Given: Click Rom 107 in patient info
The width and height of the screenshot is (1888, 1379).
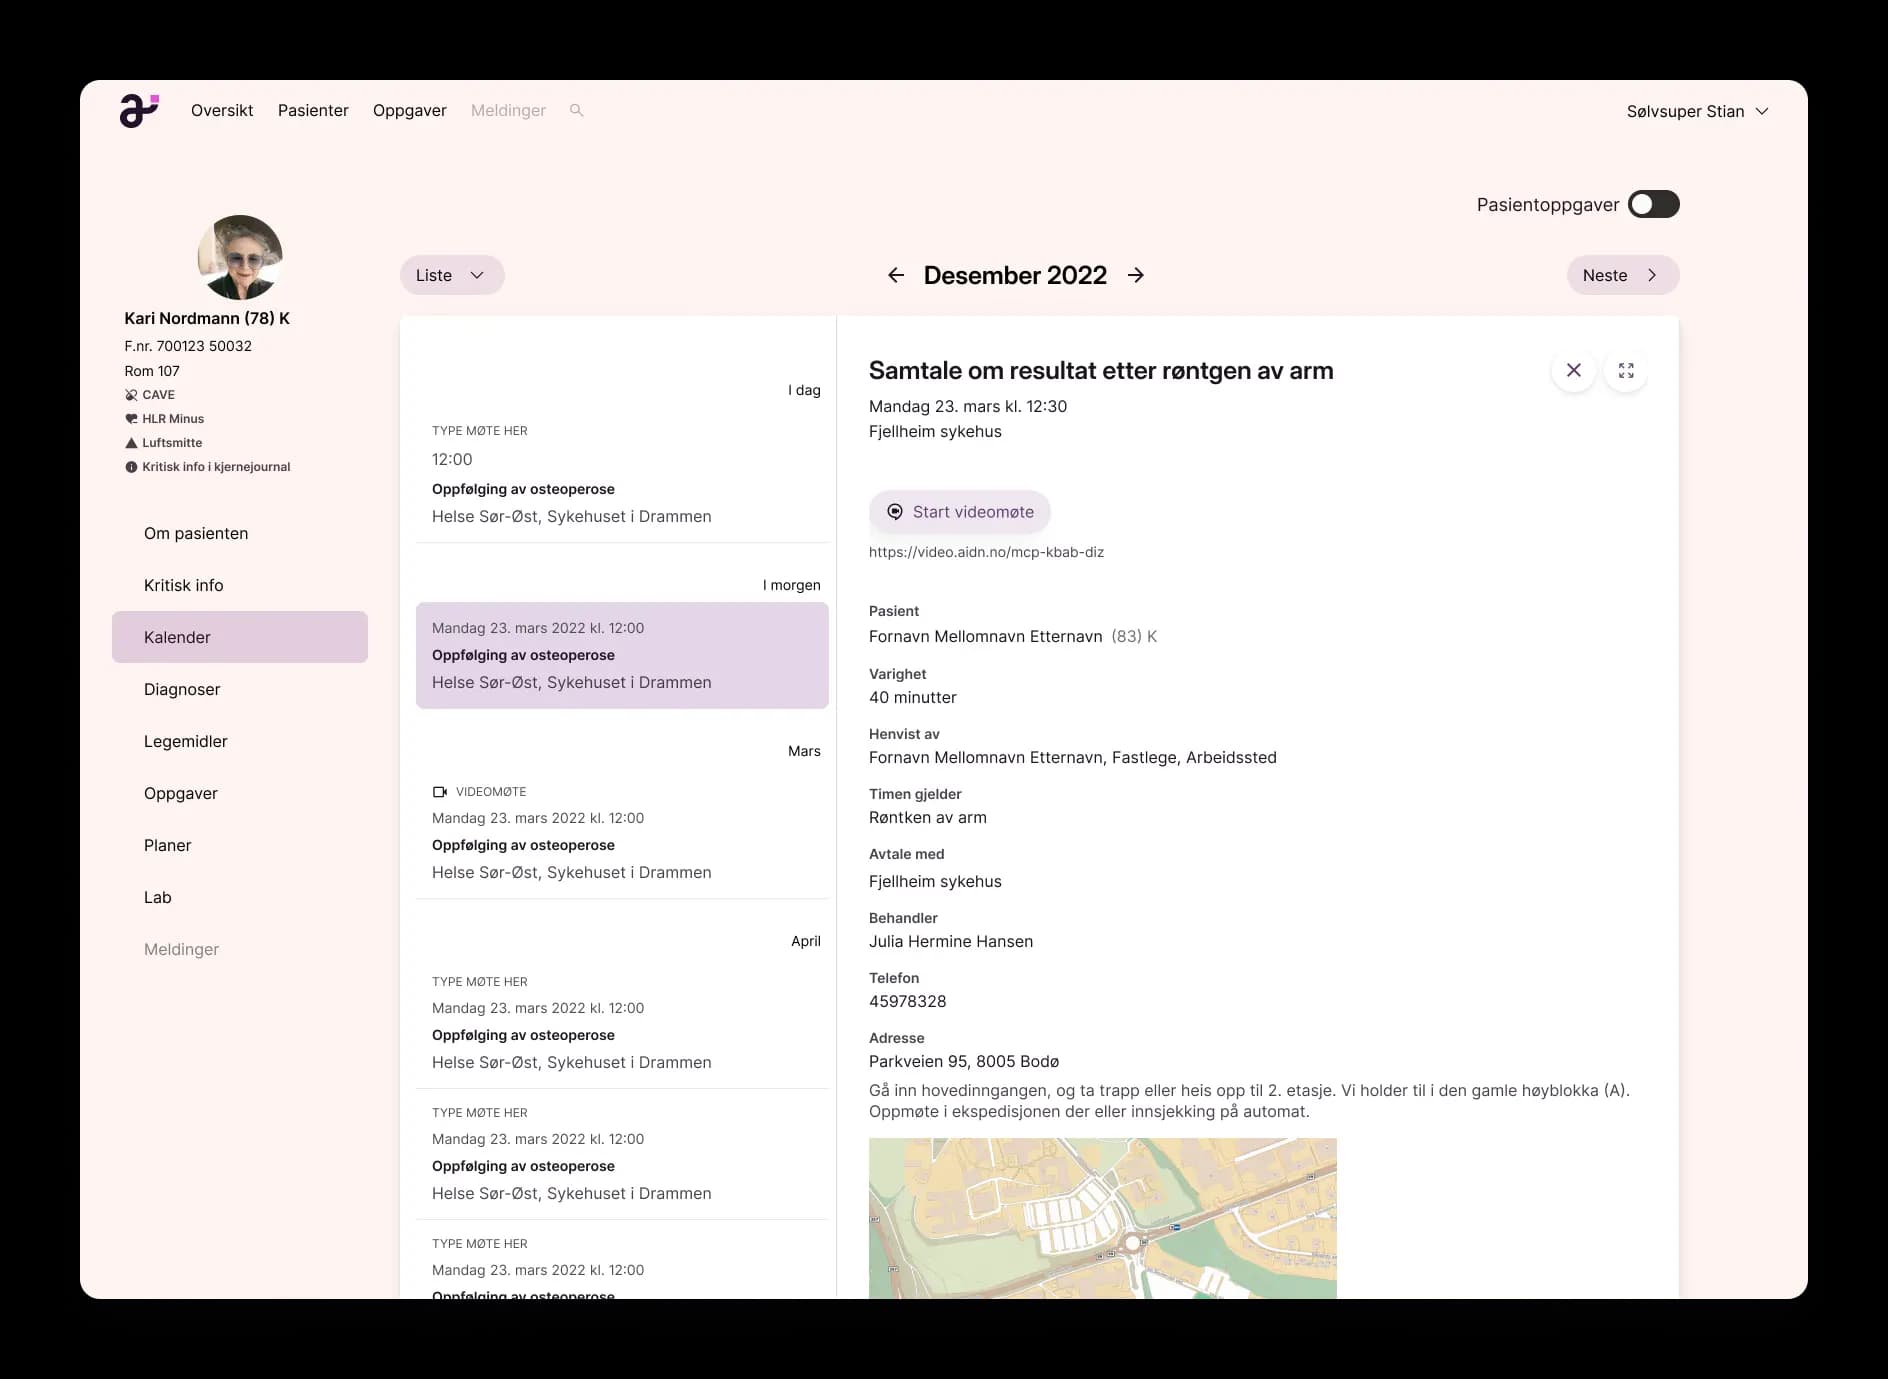Looking at the screenshot, I should [152, 371].
